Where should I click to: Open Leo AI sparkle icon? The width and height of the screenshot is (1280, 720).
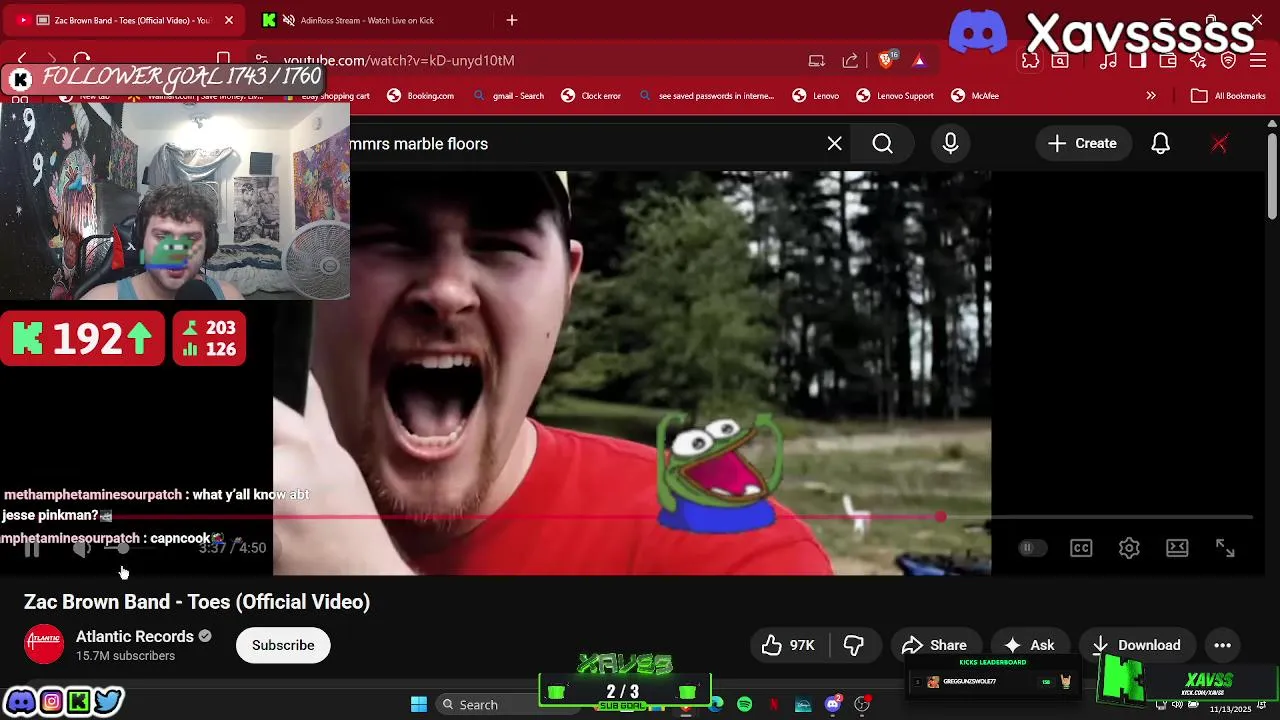1198,61
